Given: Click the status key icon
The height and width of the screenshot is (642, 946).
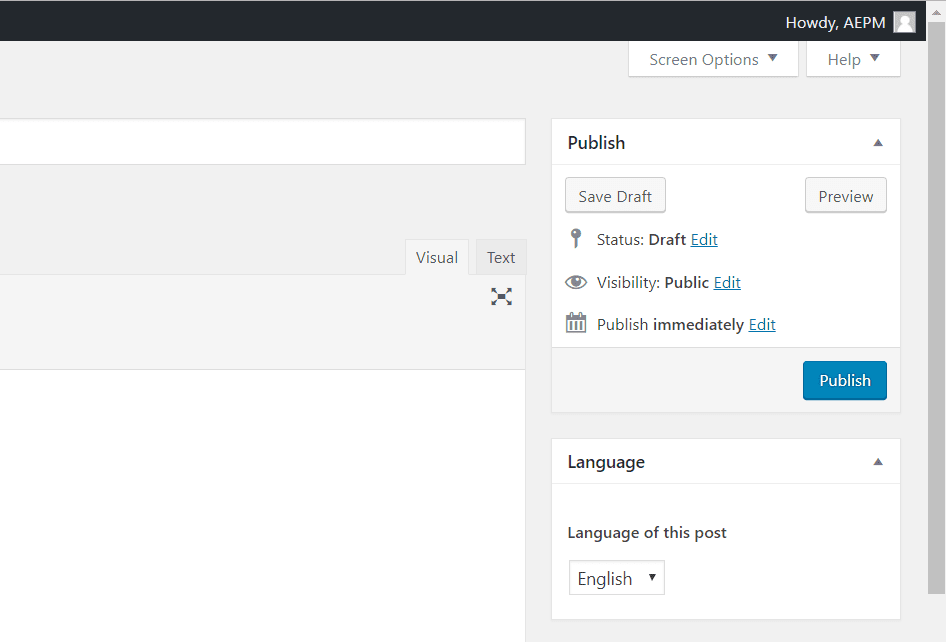Looking at the screenshot, I should [x=576, y=238].
